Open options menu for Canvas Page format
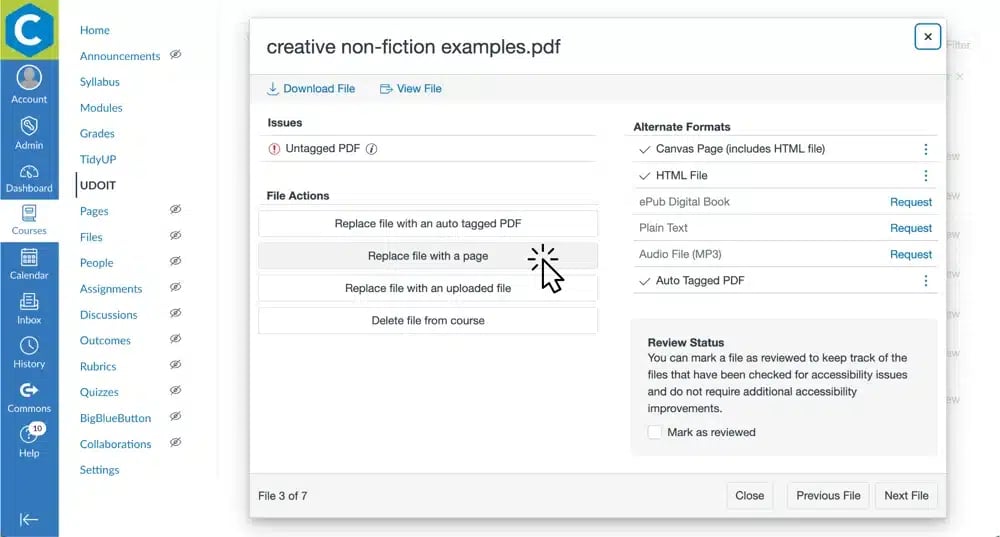 925,149
